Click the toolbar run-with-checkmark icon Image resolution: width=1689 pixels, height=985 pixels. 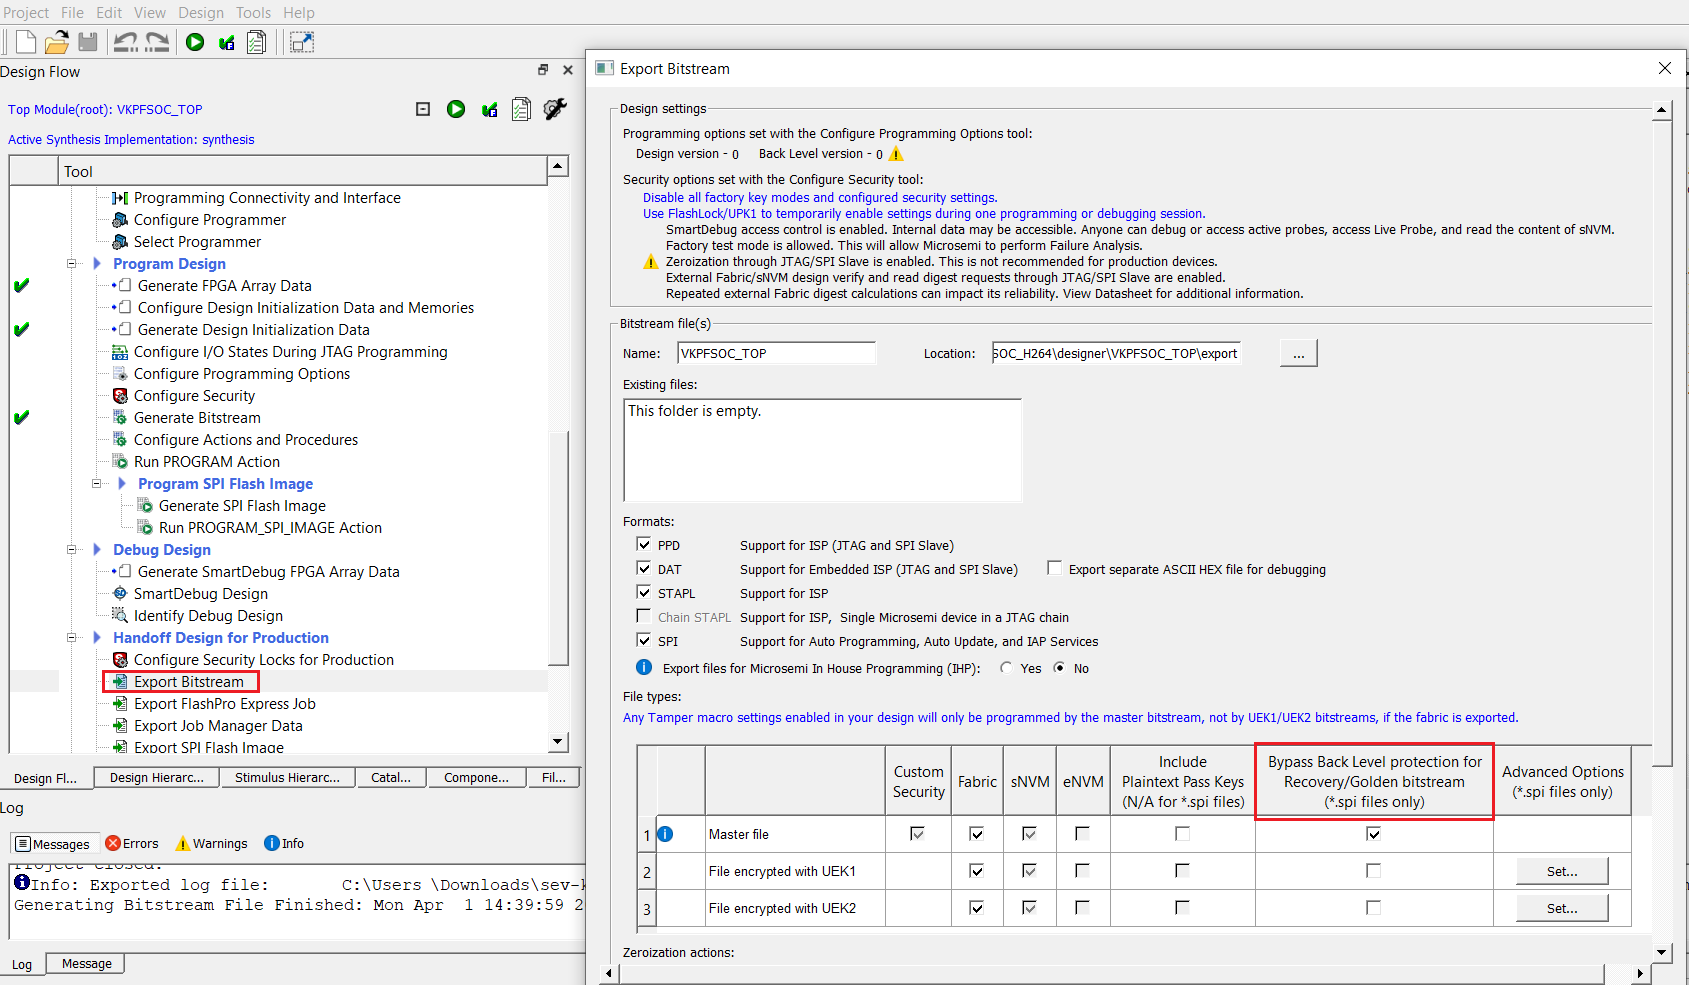(x=227, y=42)
